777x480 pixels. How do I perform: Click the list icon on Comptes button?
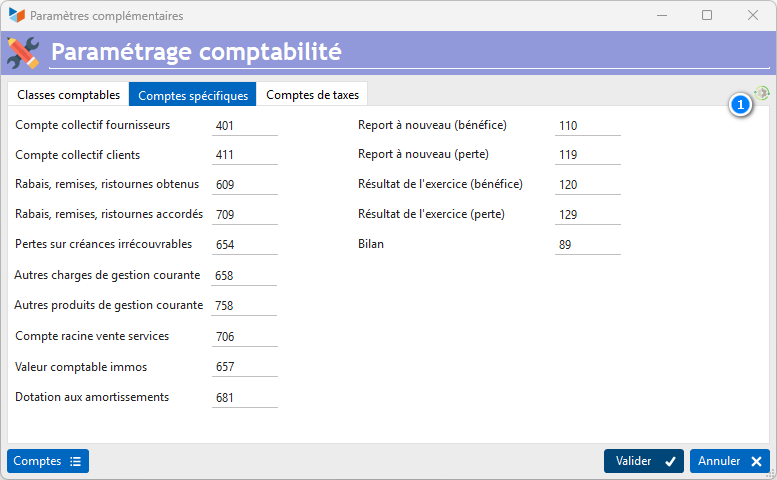(75, 462)
